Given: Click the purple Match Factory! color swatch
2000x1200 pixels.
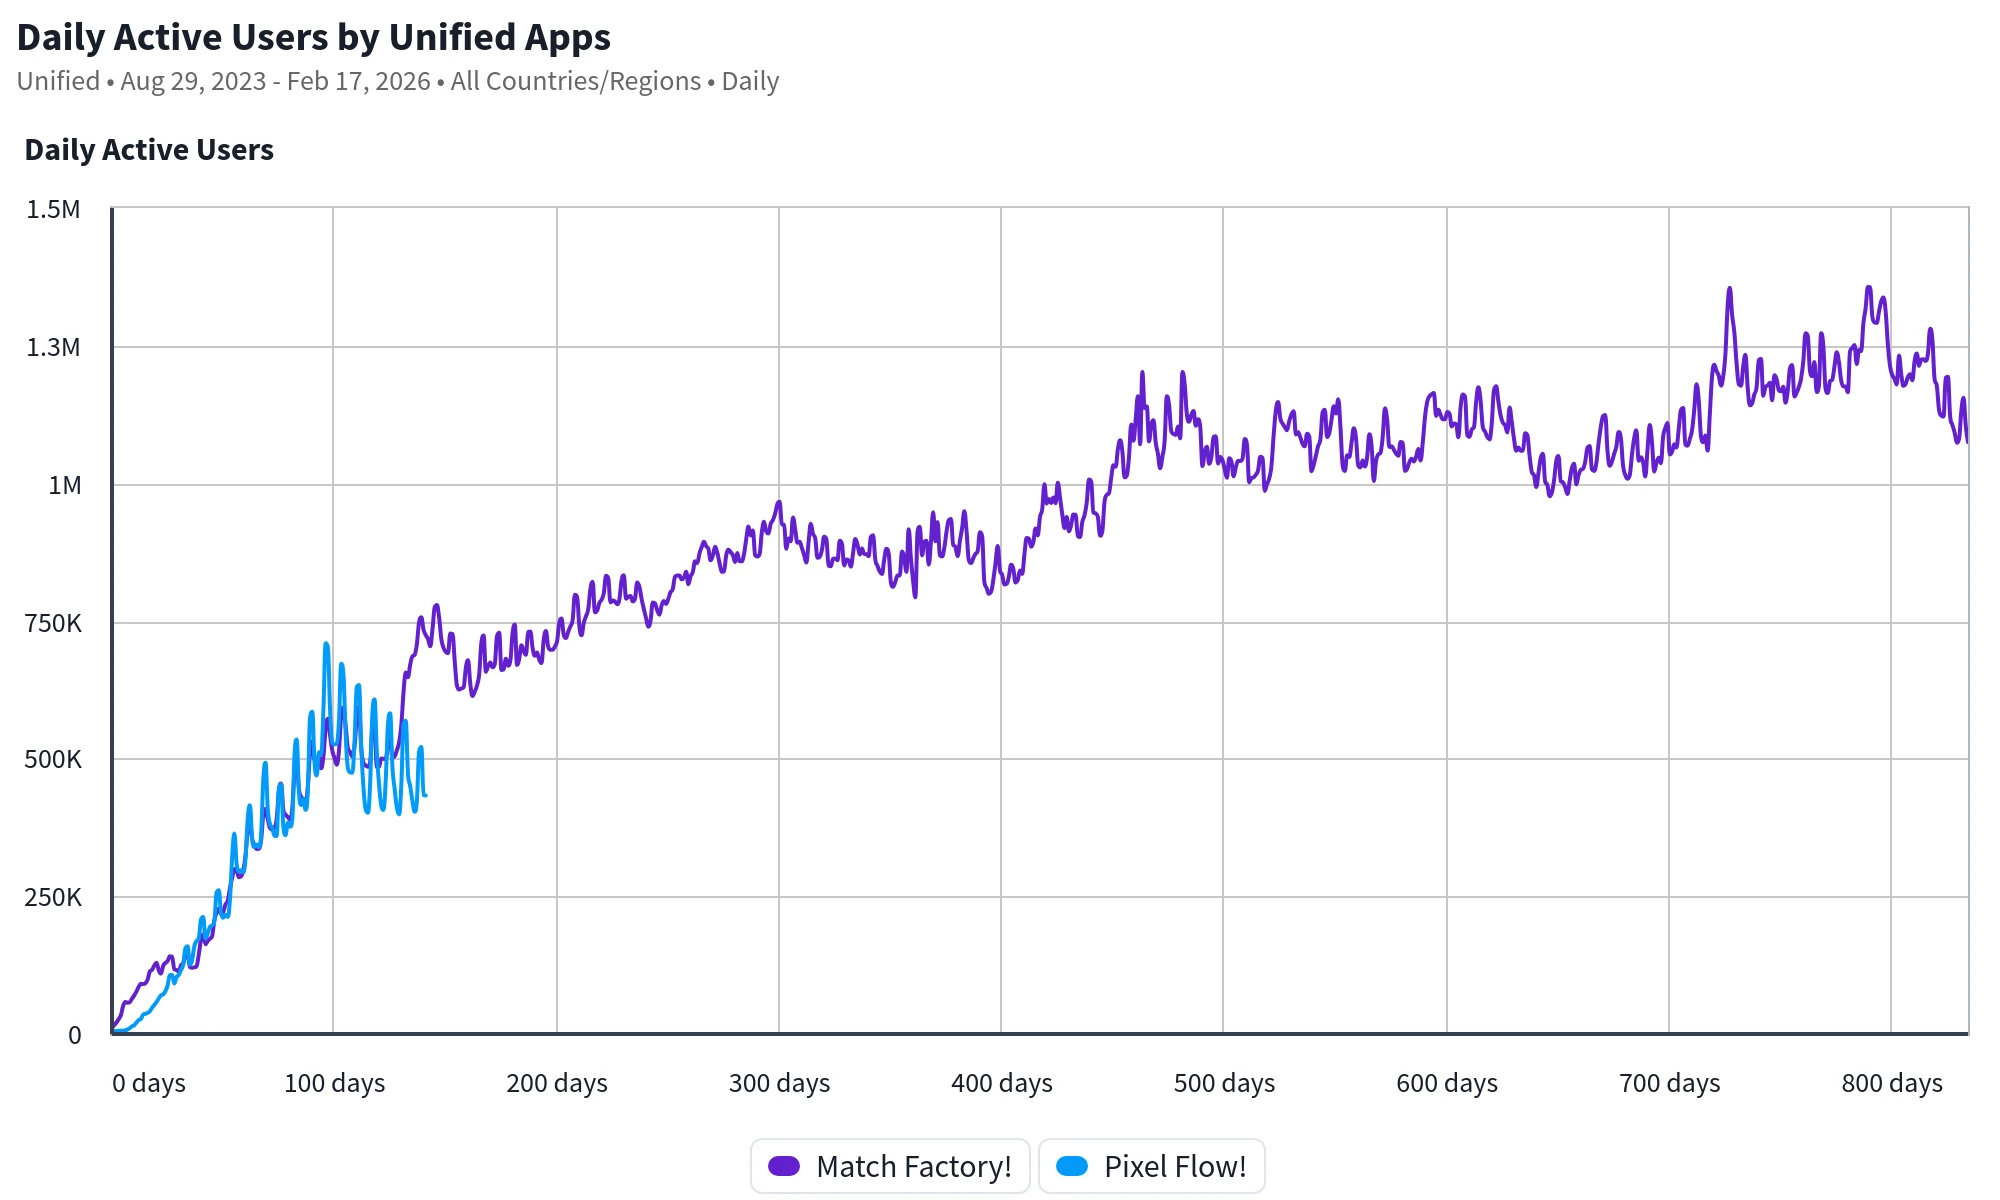Looking at the screenshot, I should click(784, 1166).
